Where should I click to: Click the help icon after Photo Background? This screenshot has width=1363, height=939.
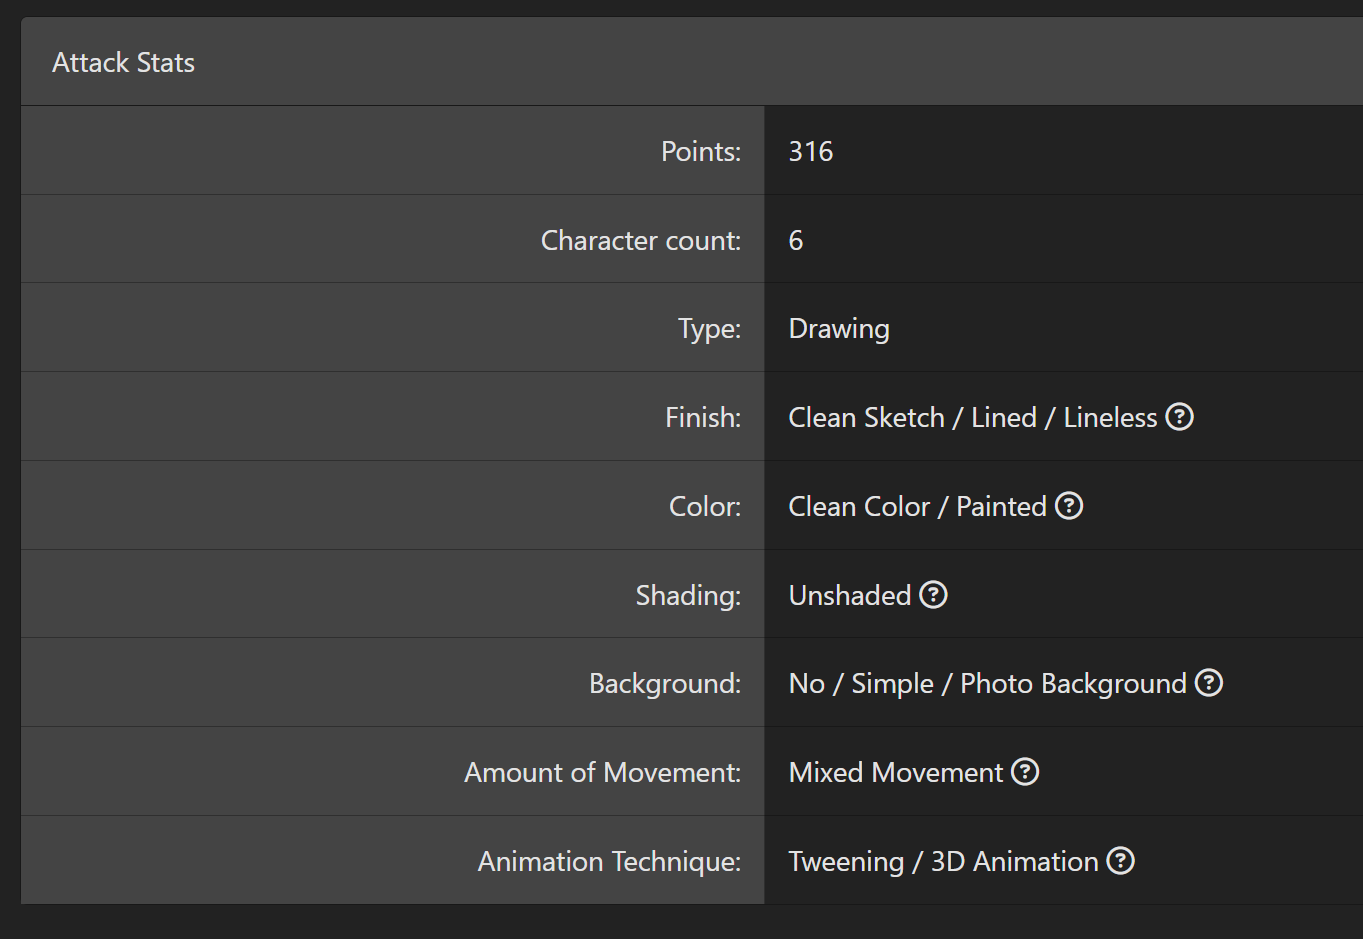click(1209, 683)
